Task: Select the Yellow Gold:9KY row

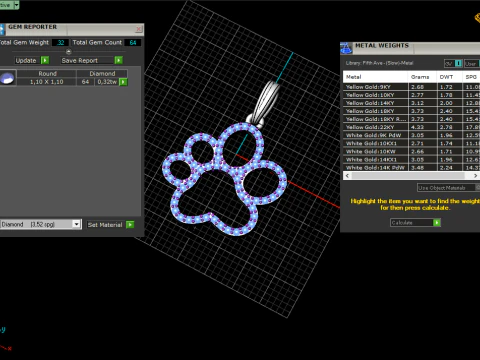Action: 412,87
